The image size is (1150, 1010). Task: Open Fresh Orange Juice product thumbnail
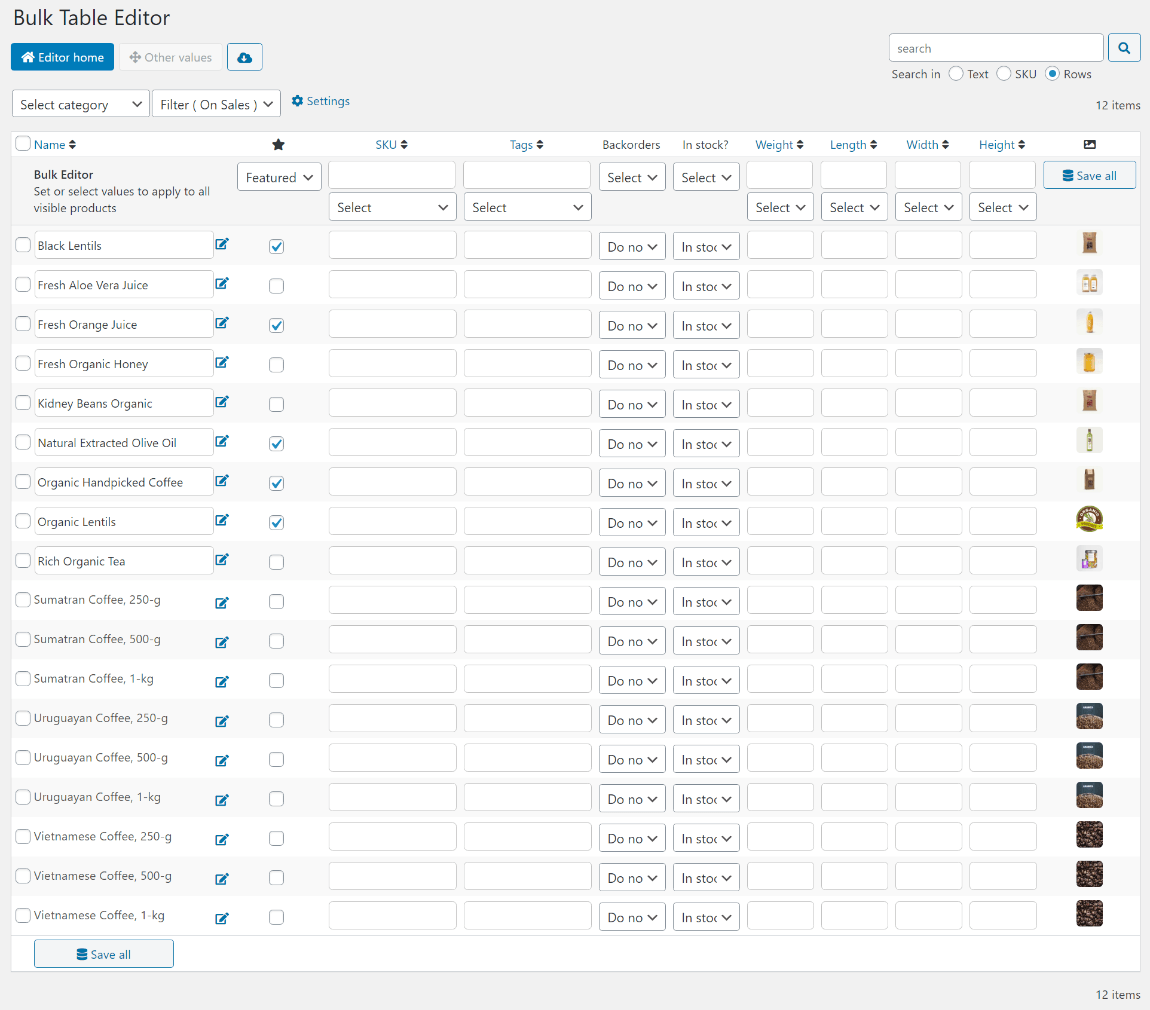(x=1090, y=322)
